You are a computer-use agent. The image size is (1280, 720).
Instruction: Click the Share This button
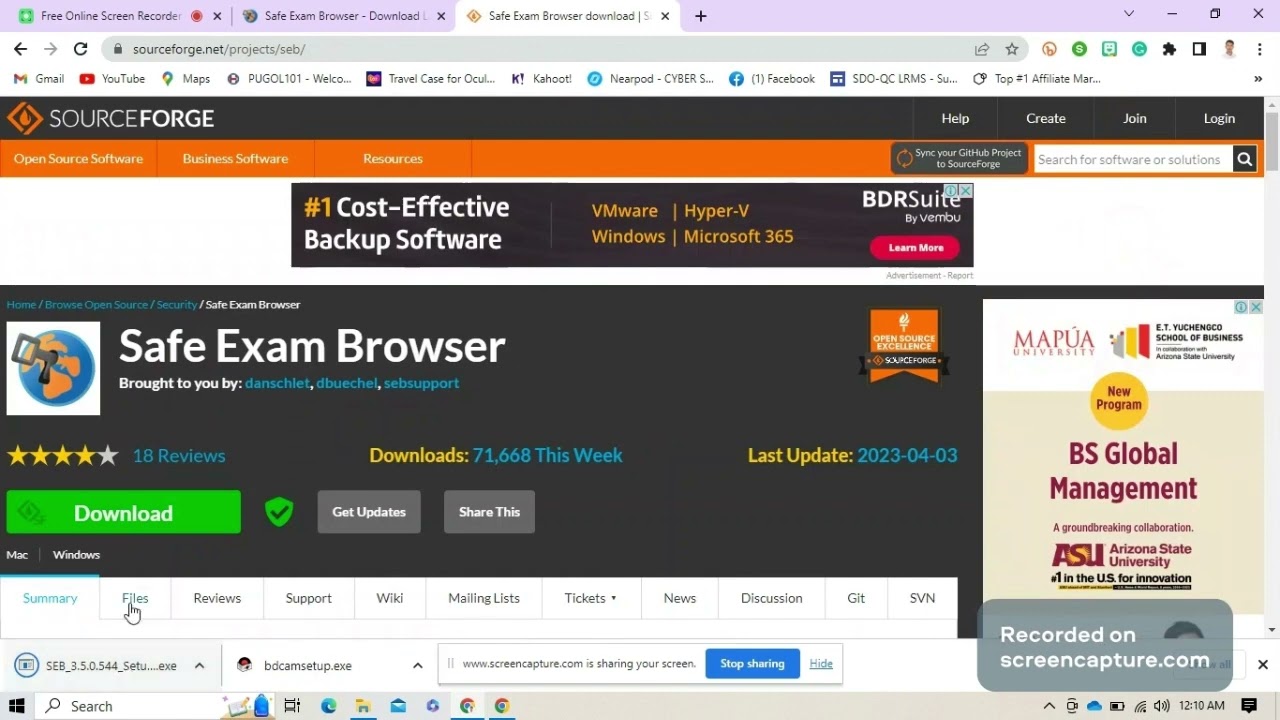489,512
